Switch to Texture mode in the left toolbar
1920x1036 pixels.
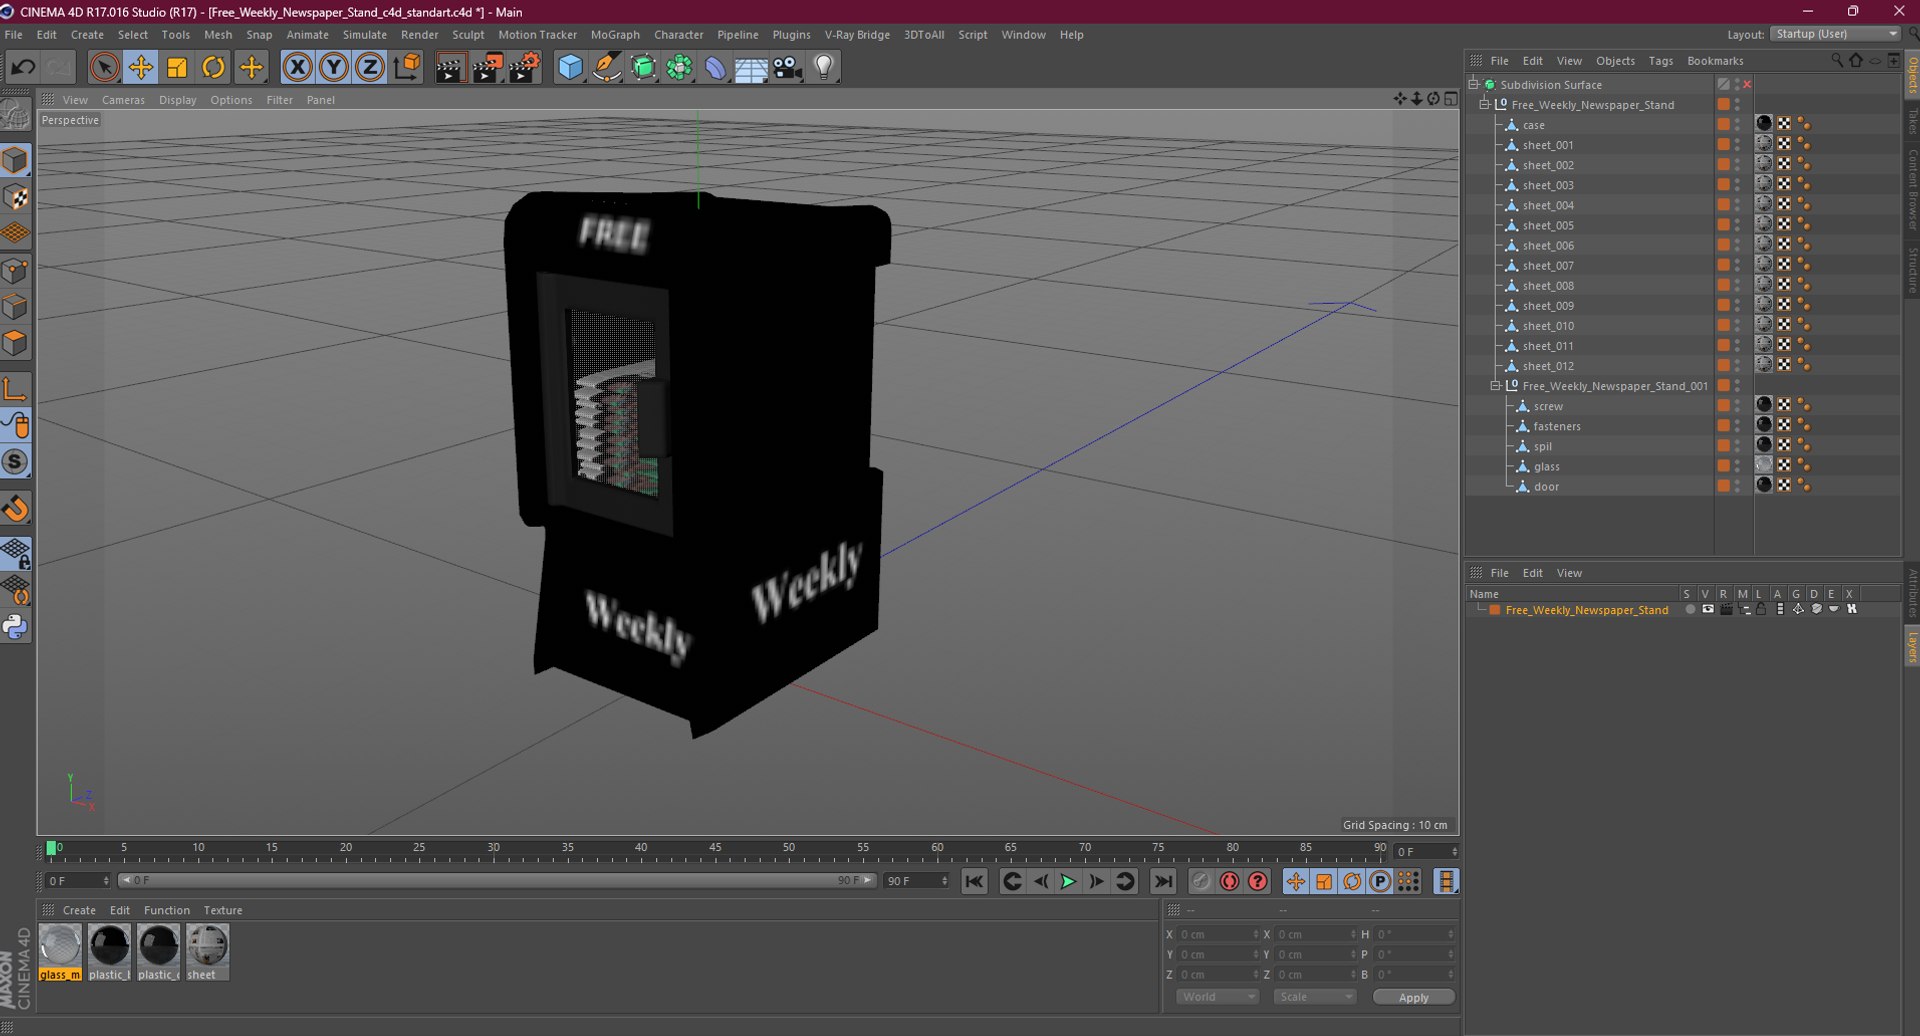(15, 197)
